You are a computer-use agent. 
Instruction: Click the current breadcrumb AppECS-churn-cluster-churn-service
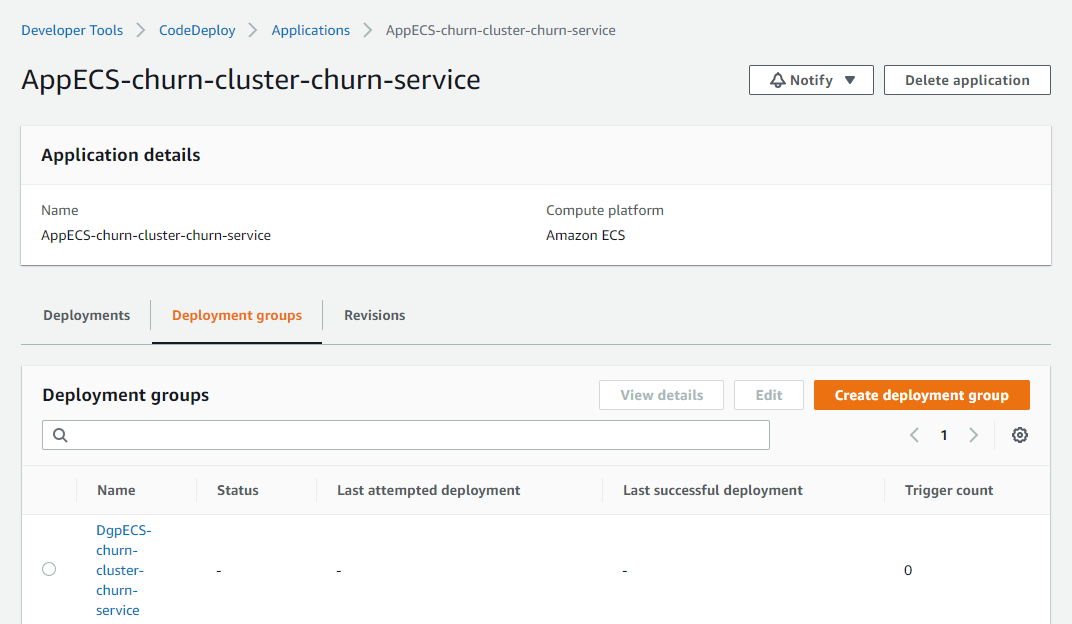(500, 30)
